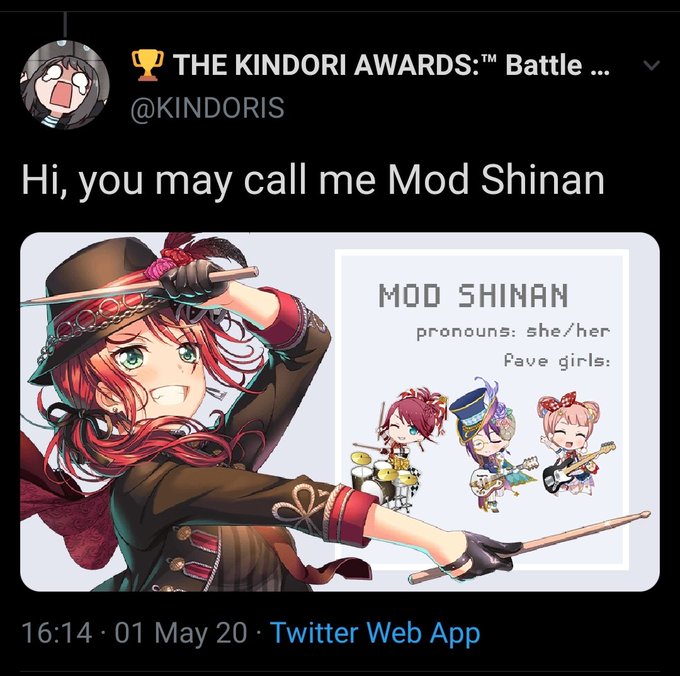The image size is (680, 676).
Task: Click the purple-haired top hat chibi guitarist
Action: (492, 444)
